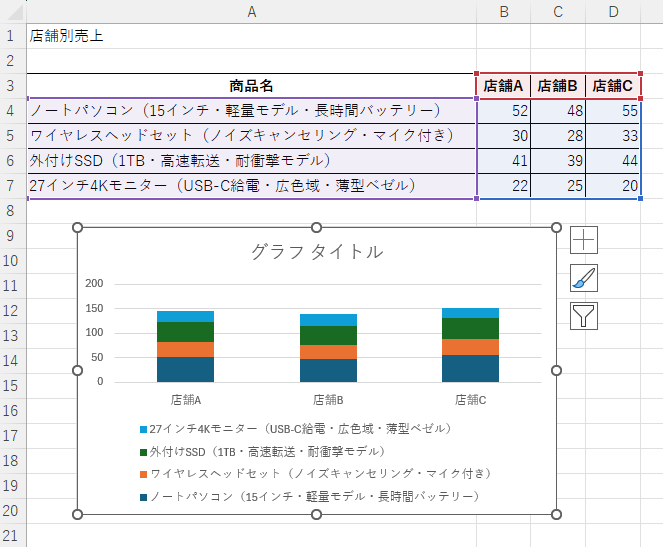
Task: Open the Chart Styles brush button
Action: (x=584, y=278)
